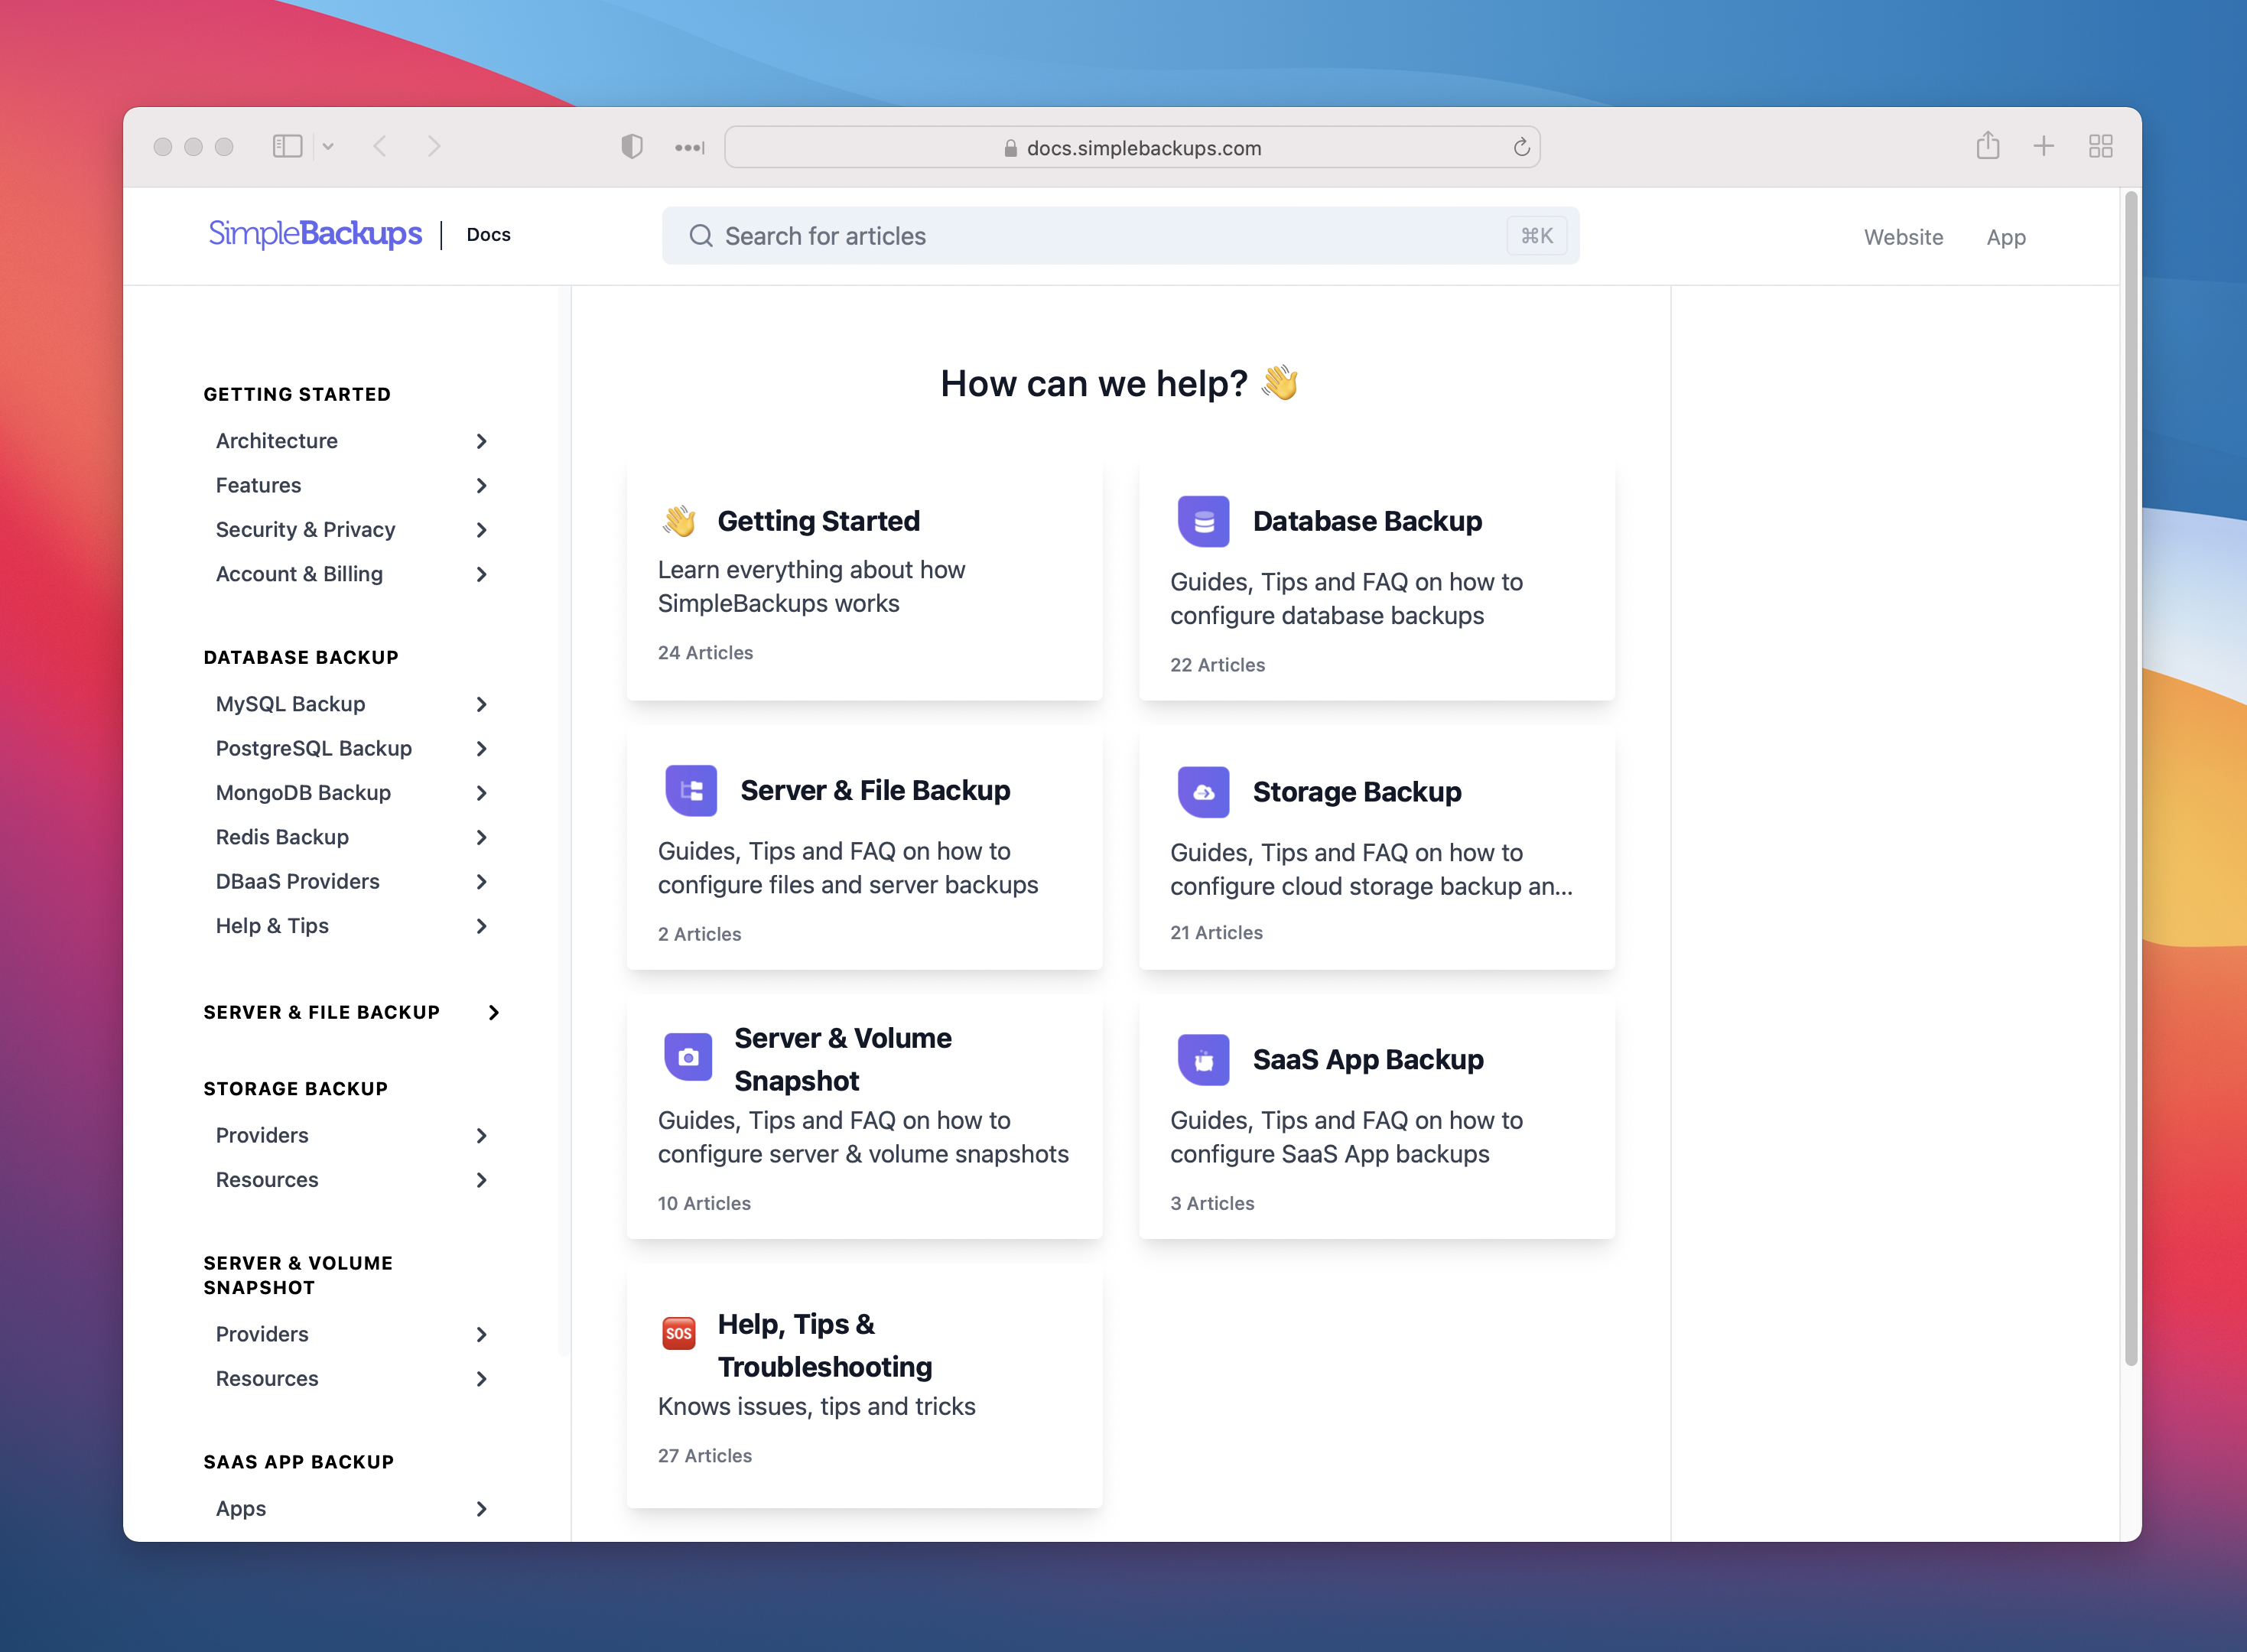Click the SaaS App Backup icon
The height and width of the screenshot is (1652, 2247).
[1203, 1059]
